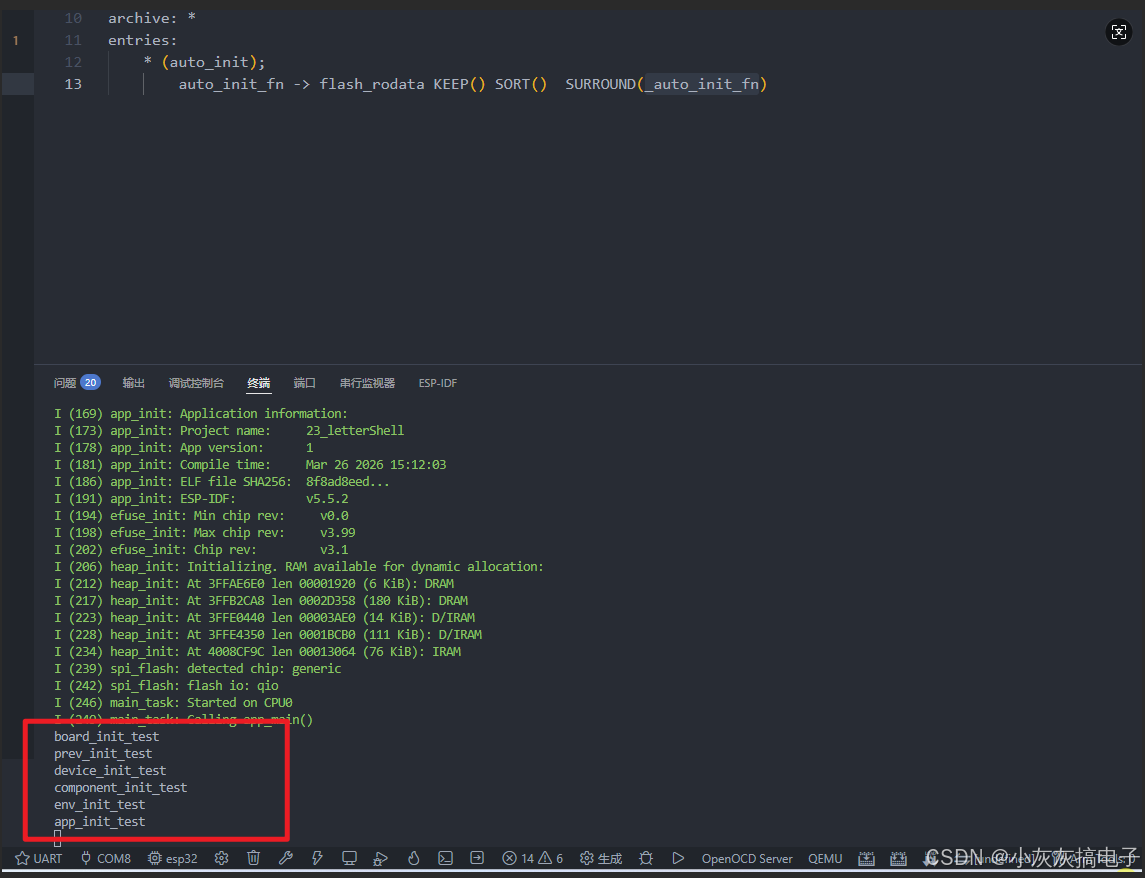
Task: Click the QEMU status bar button
Action: pyautogui.click(x=825, y=858)
